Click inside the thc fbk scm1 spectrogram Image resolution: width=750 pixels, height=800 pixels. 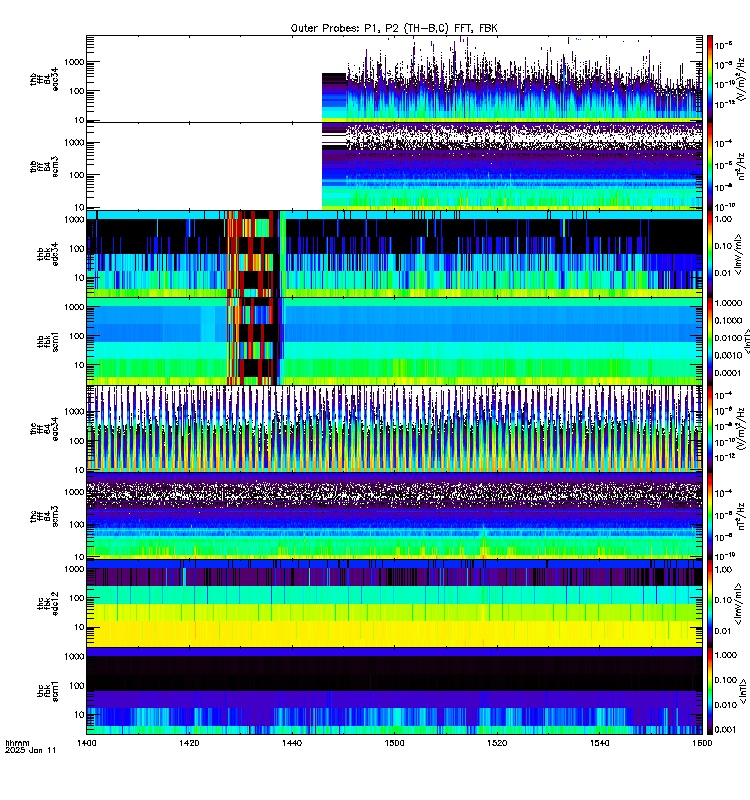coord(394,691)
